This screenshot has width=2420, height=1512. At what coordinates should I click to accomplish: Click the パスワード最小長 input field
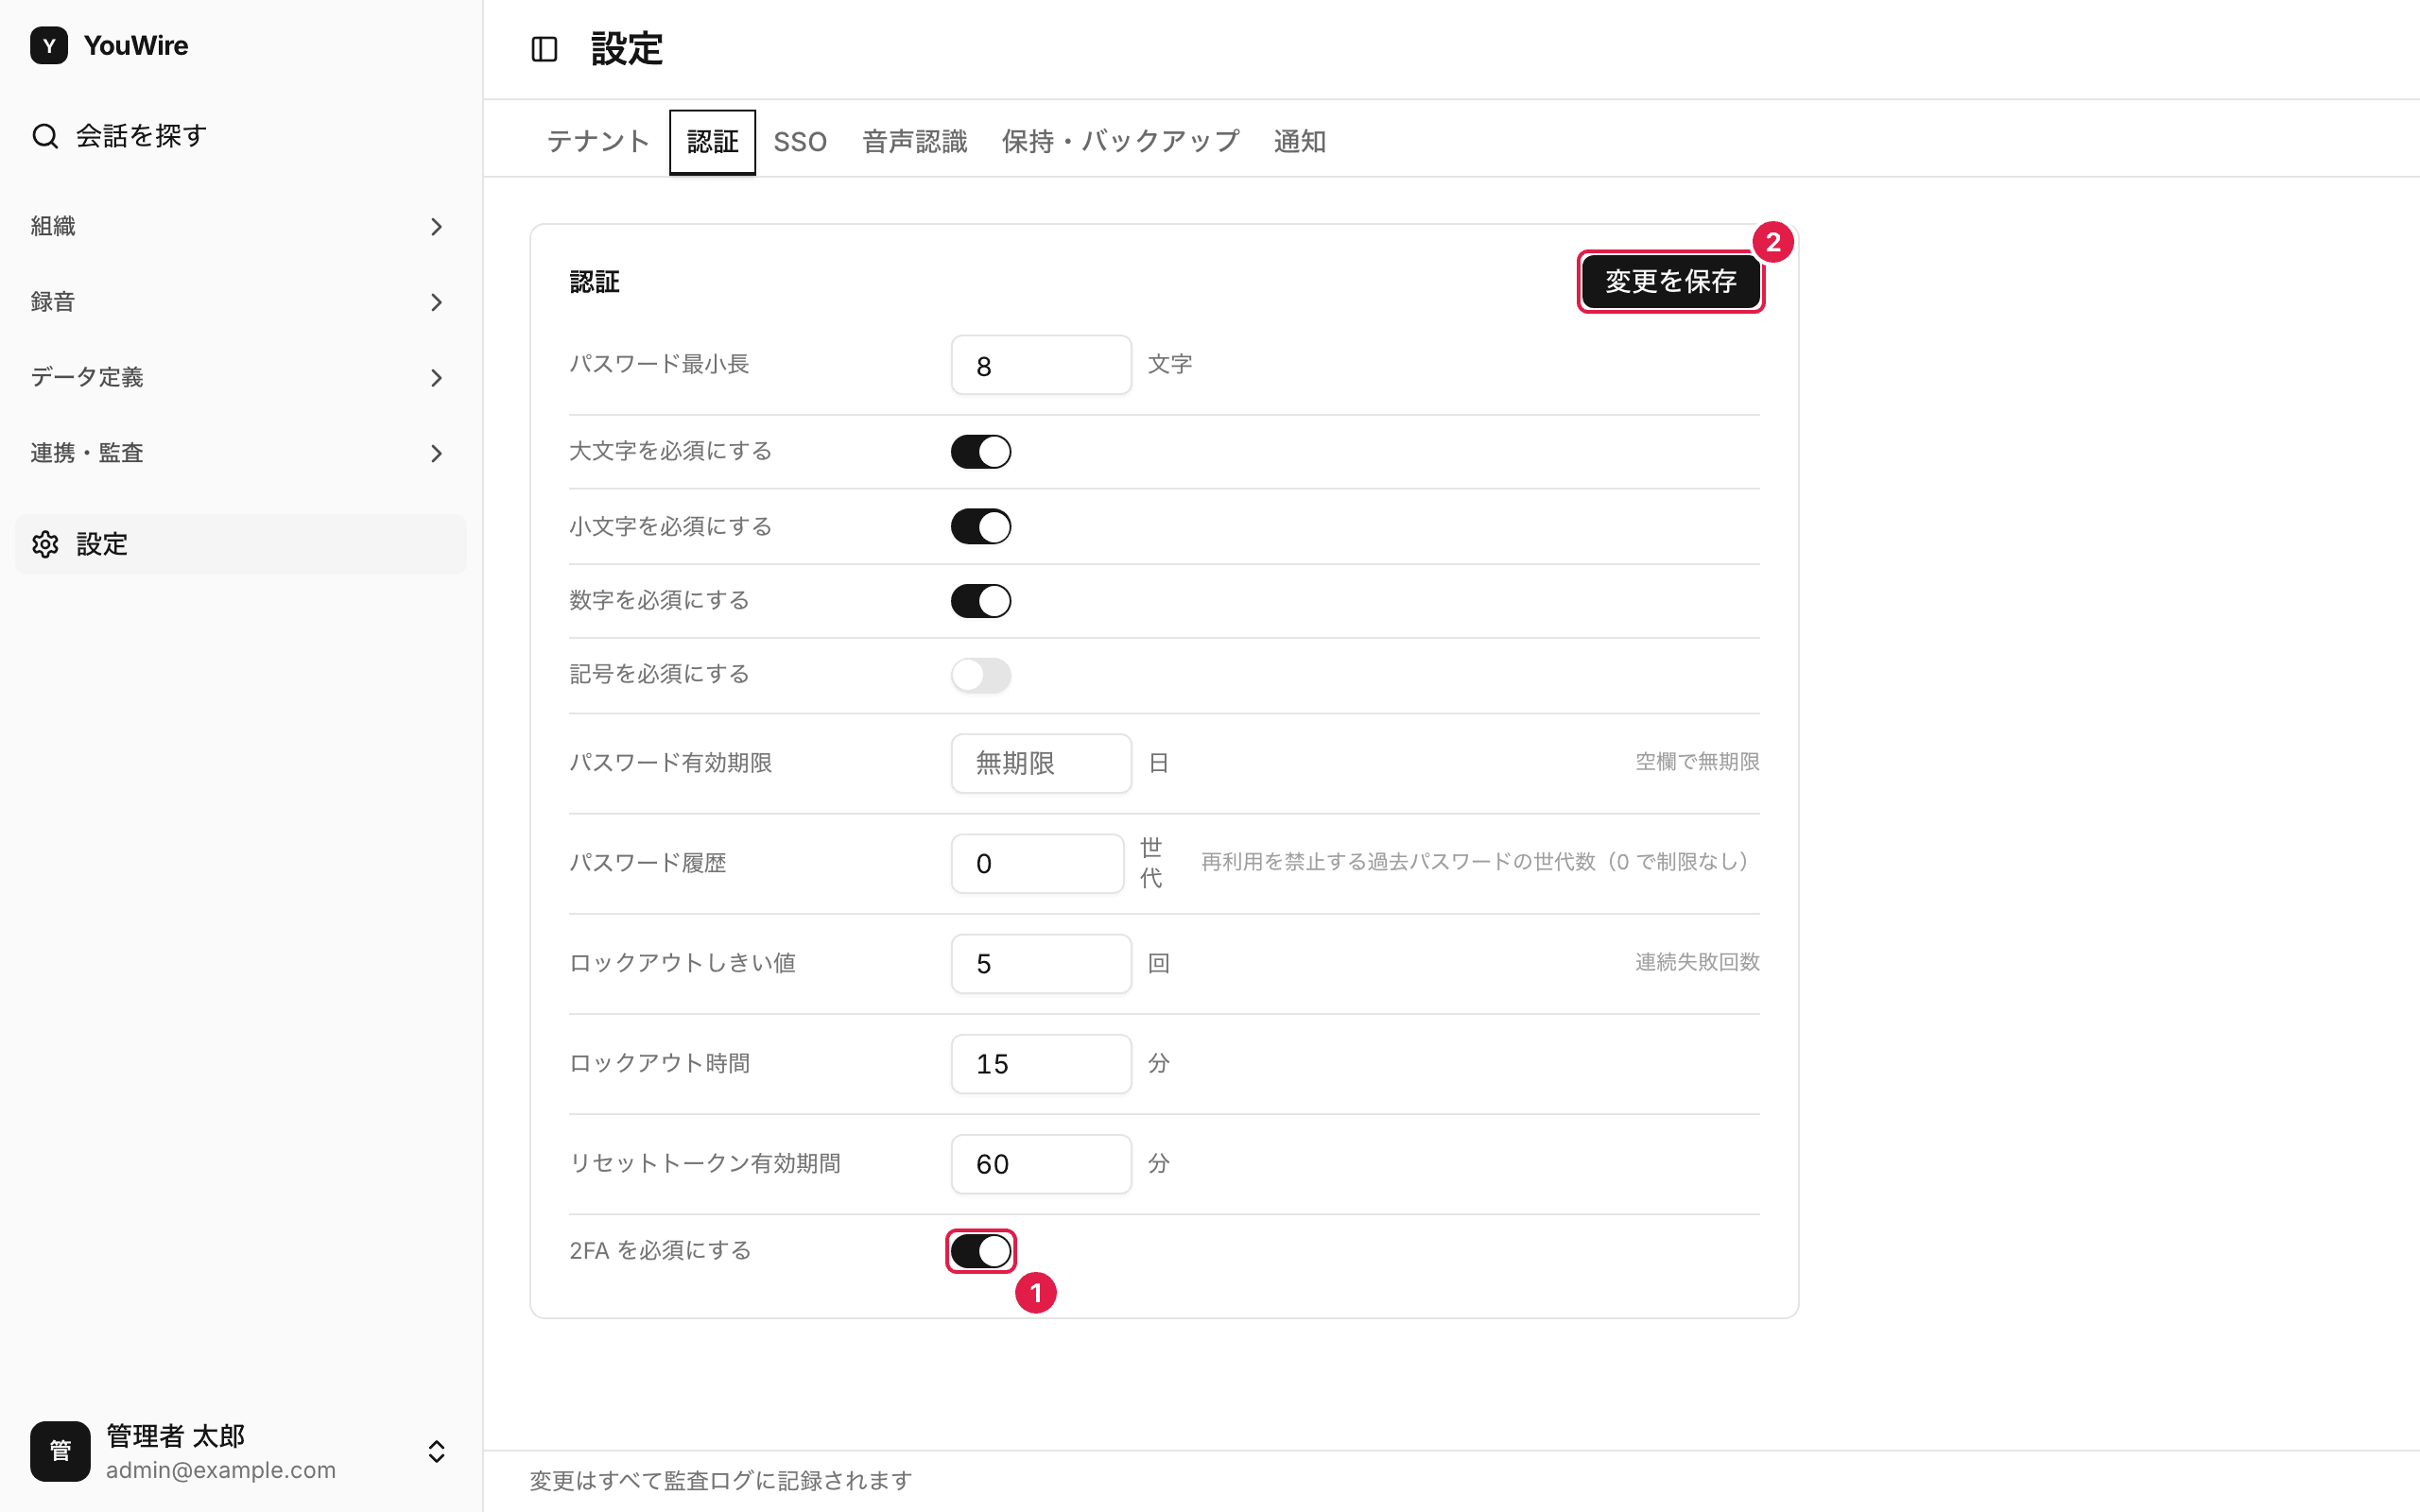[1041, 365]
